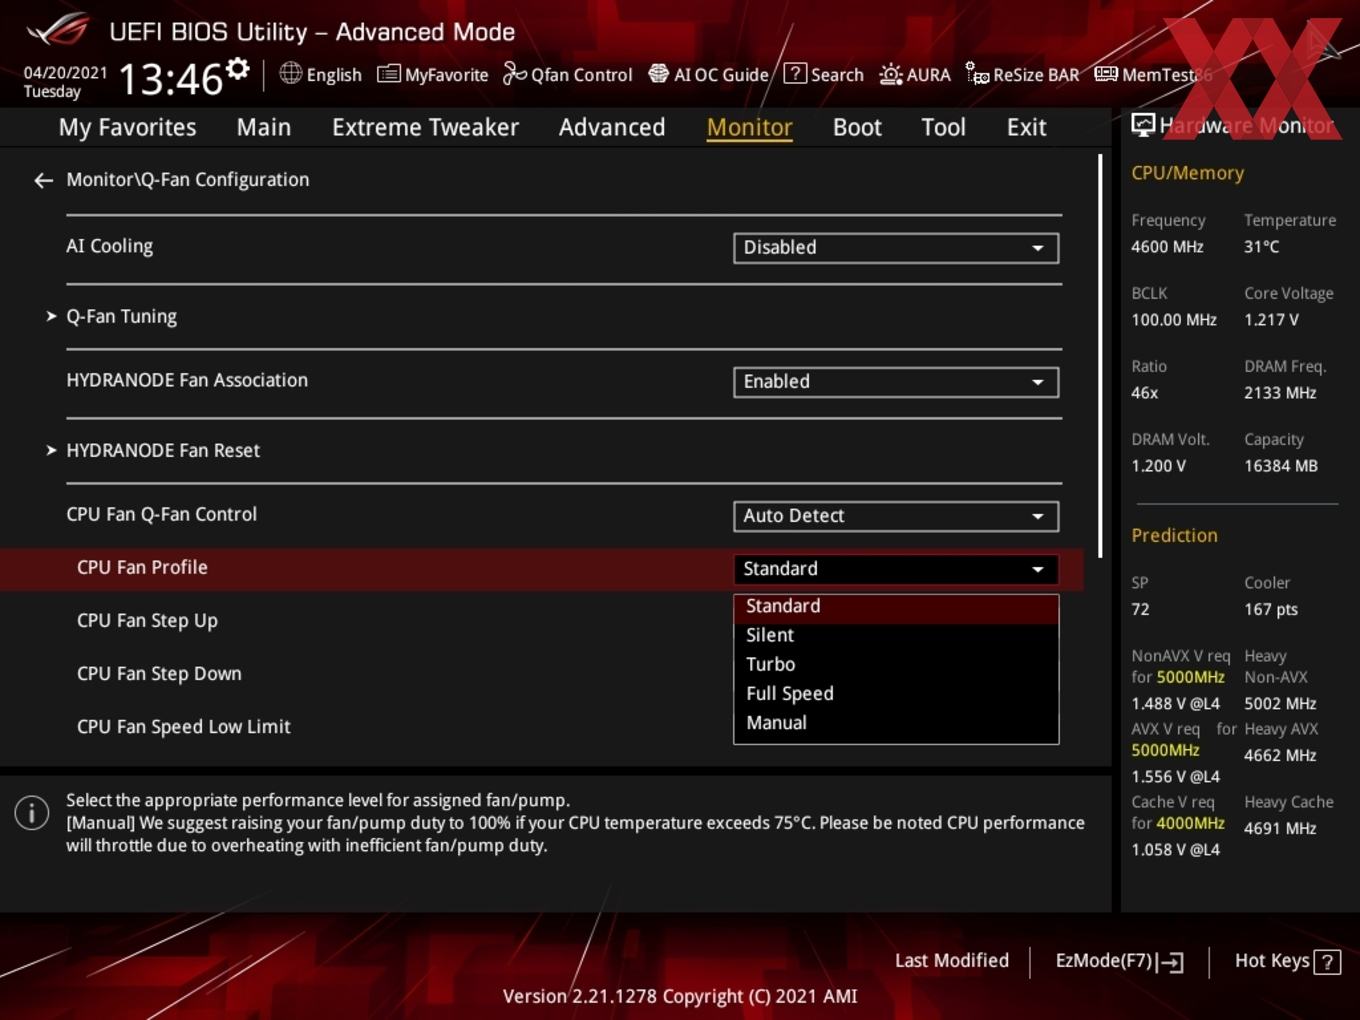Choose Turbo fan profile option

coord(896,664)
